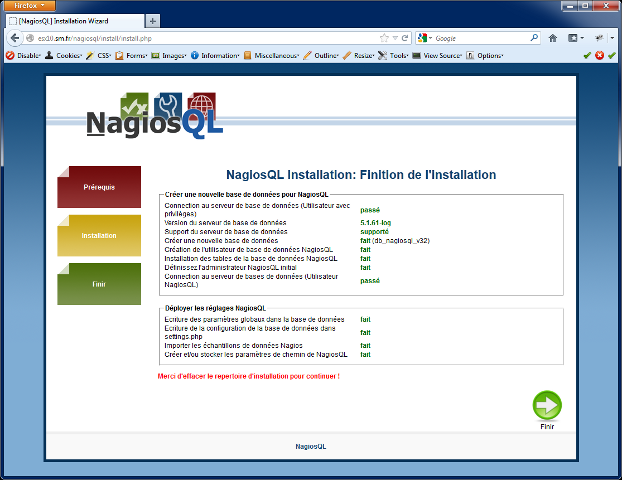Click the NagiosQL footer link
This screenshot has height=480, width=622.
(x=311, y=446)
